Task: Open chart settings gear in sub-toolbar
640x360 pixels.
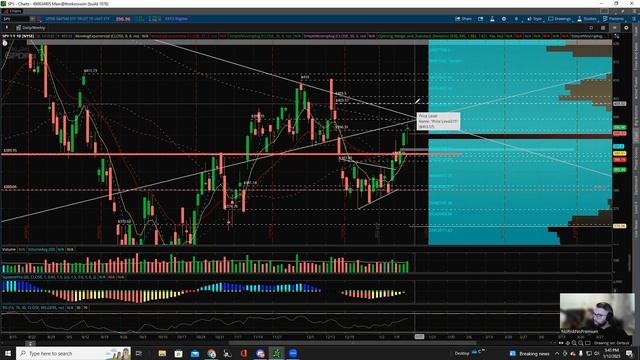Action: (x=626, y=28)
